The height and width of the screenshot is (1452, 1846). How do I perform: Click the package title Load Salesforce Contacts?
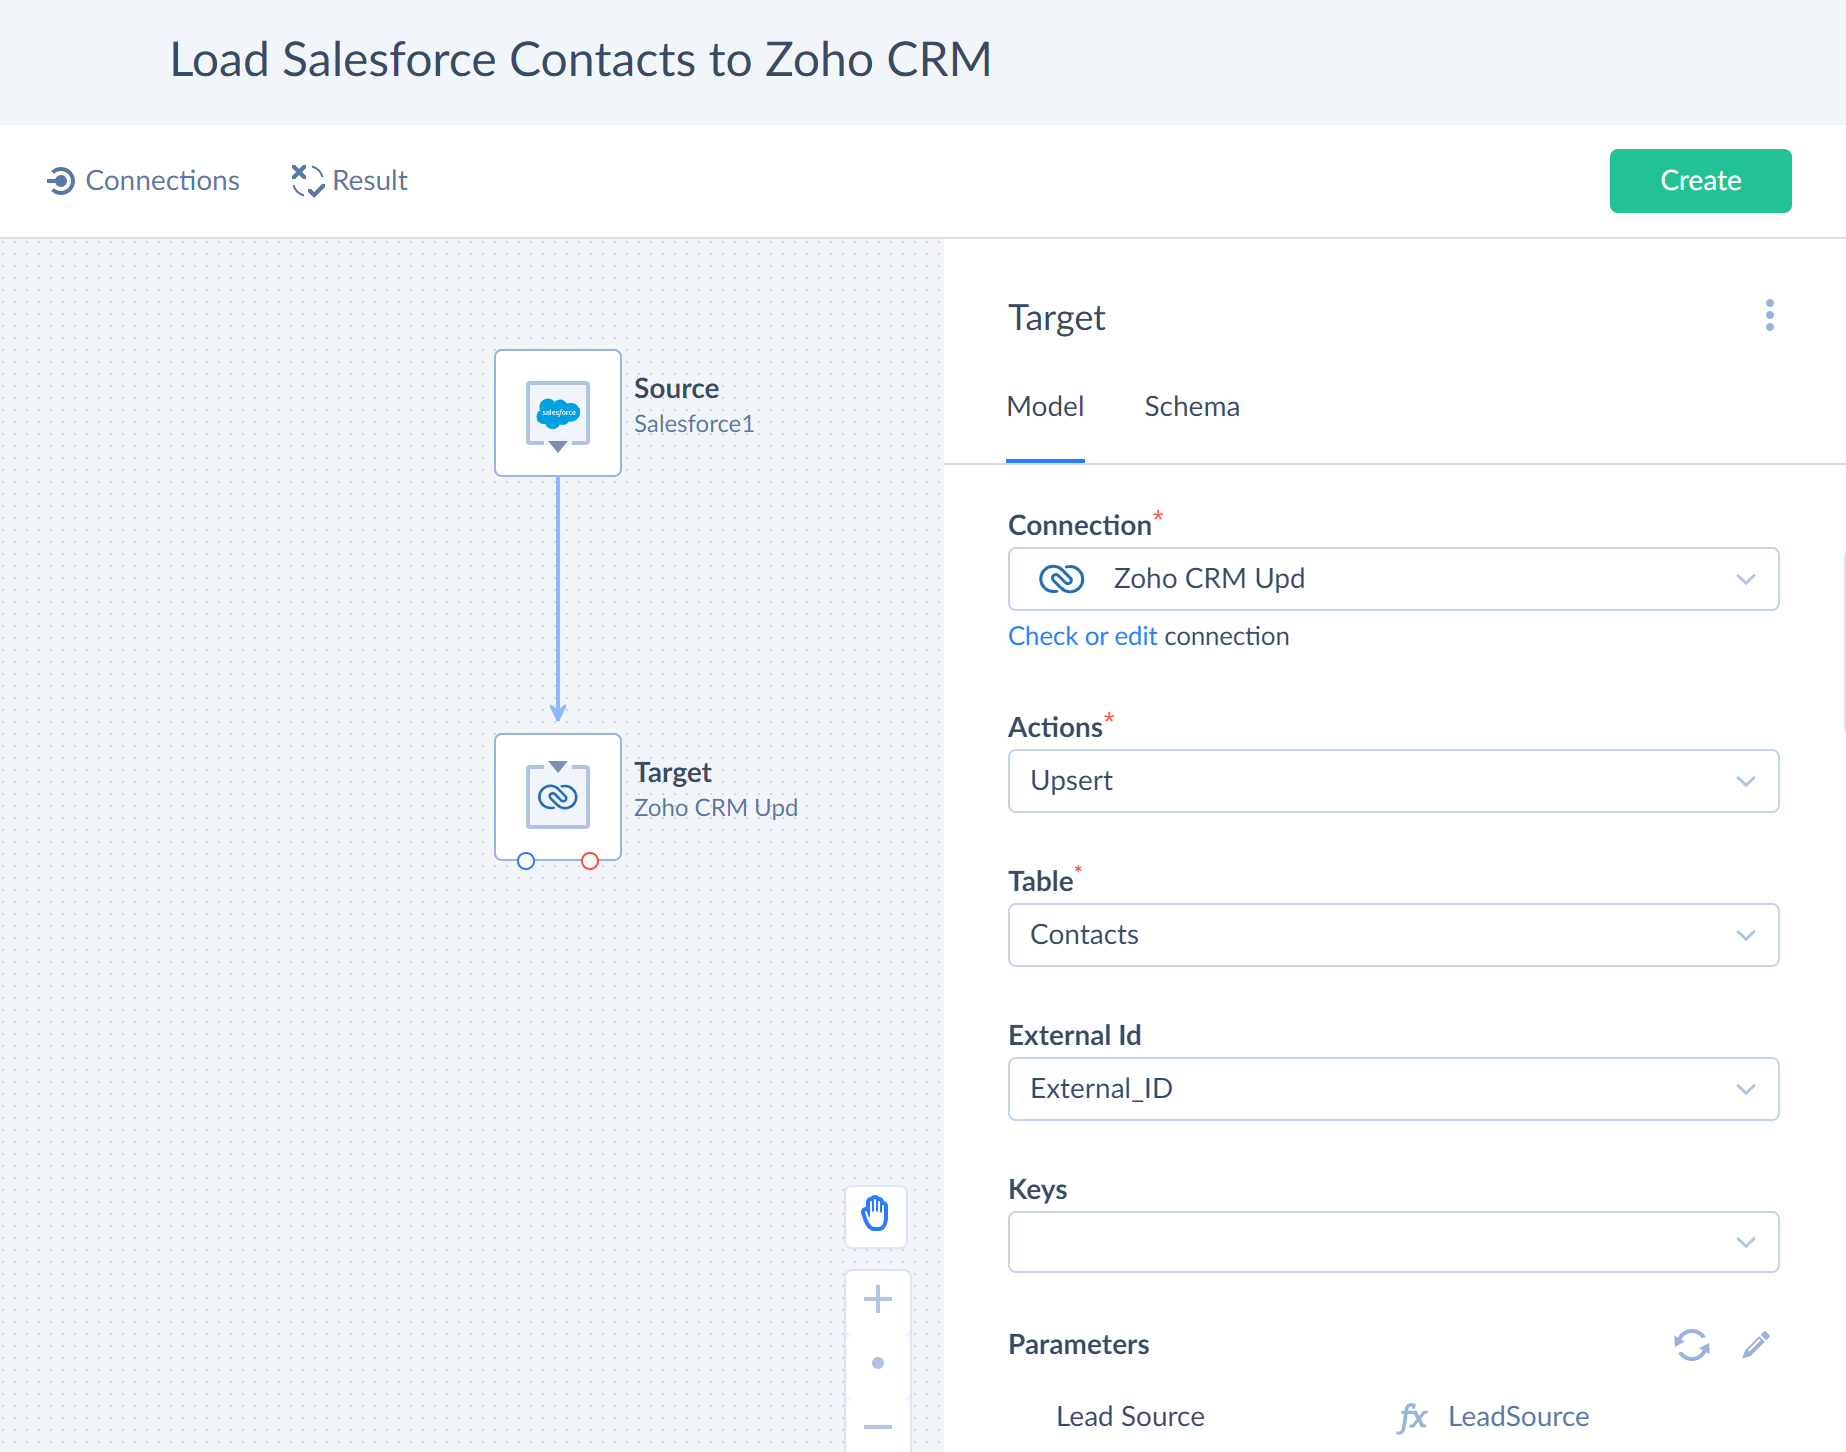[580, 59]
